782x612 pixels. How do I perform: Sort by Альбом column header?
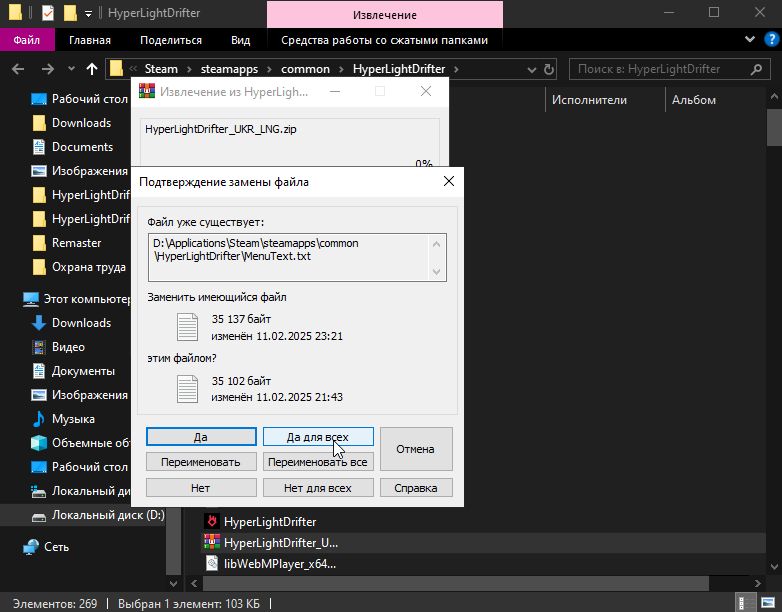(x=694, y=100)
